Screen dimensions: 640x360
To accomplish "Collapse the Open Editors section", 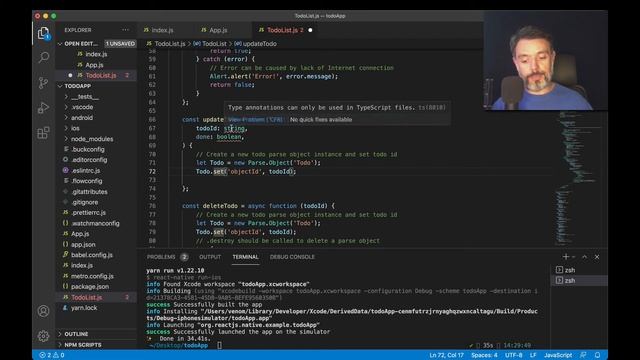I will point(81,43).
